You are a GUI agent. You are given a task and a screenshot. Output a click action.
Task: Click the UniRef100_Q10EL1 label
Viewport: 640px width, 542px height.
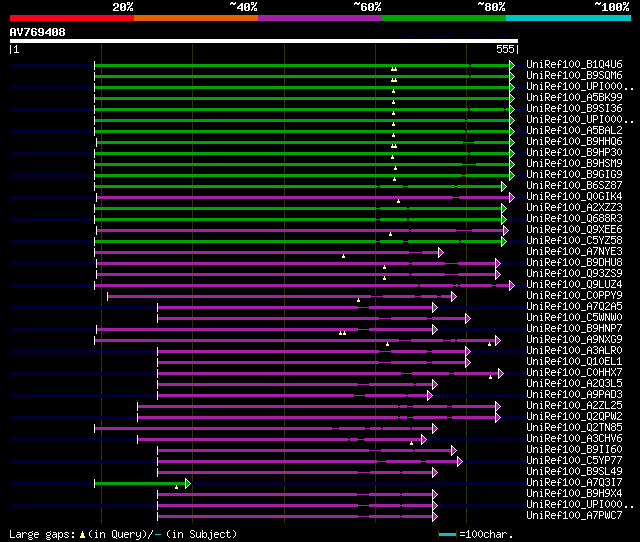574,362
